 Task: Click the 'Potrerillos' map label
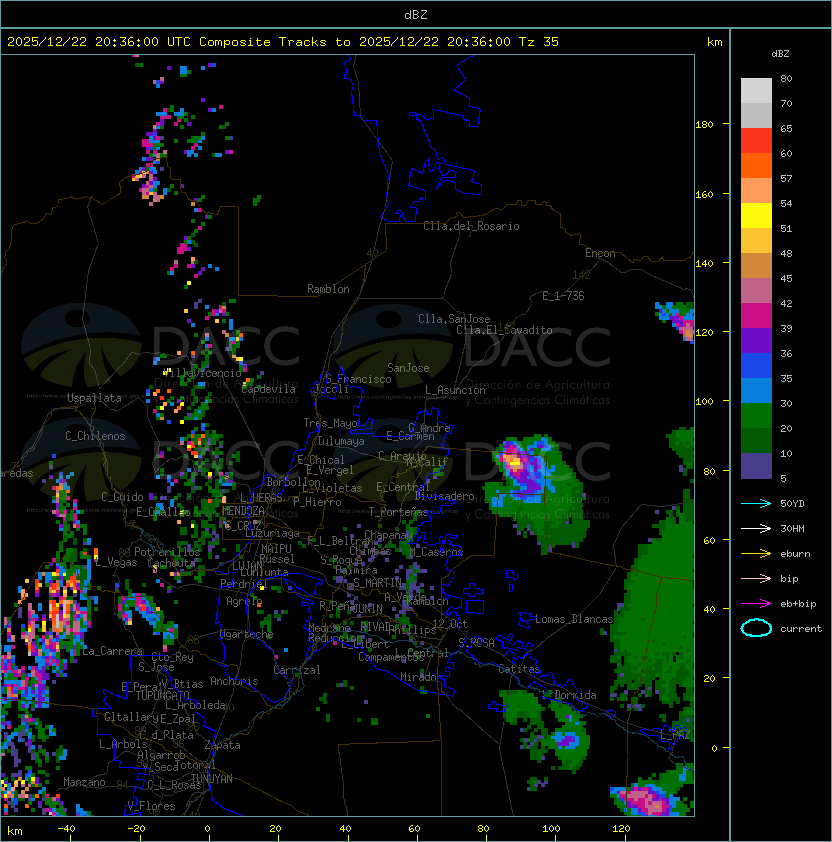[x=167, y=552]
